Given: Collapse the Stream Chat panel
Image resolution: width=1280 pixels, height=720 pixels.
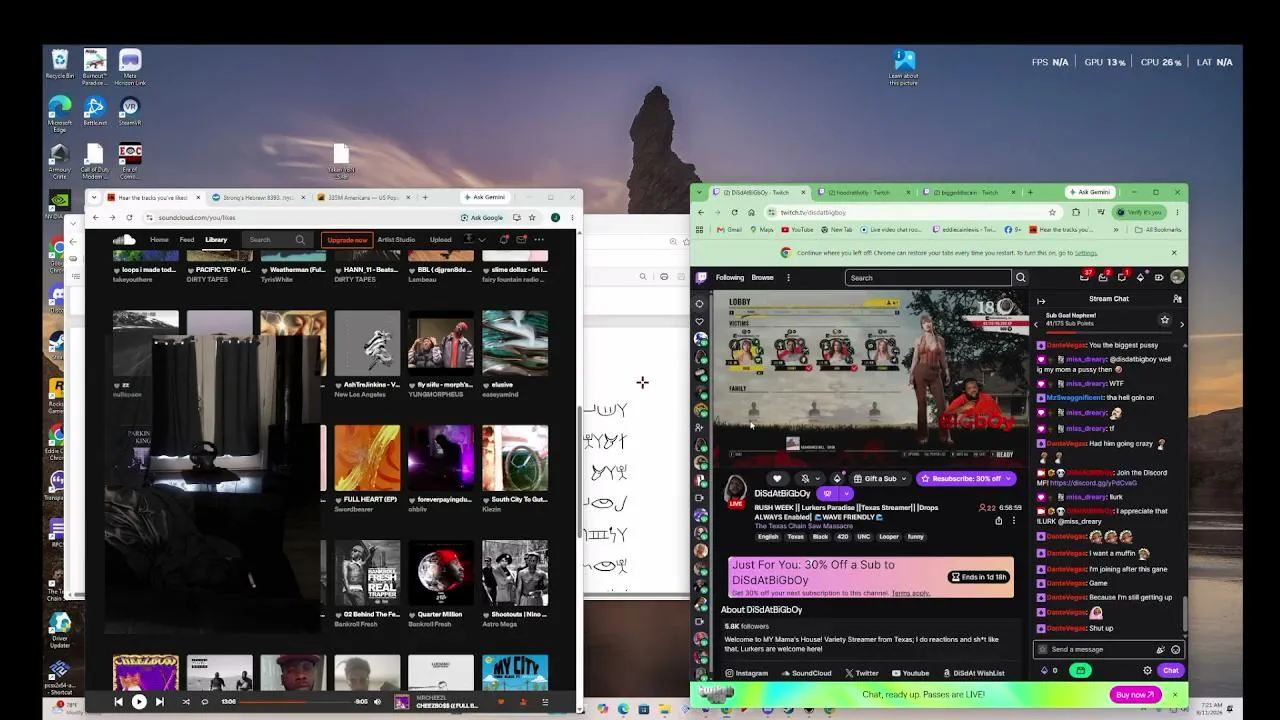Looking at the screenshot, I should point(1041,299).
